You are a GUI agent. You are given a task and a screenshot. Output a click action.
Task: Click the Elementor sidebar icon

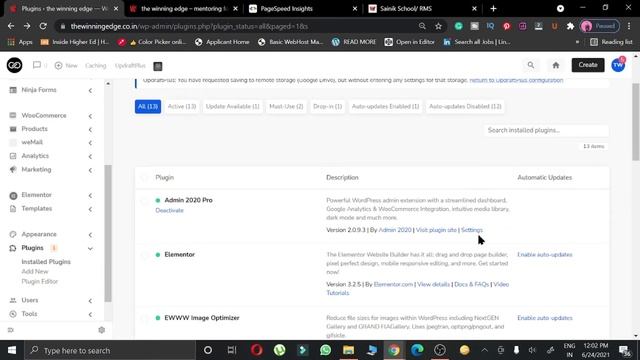[x=13, y=196]
